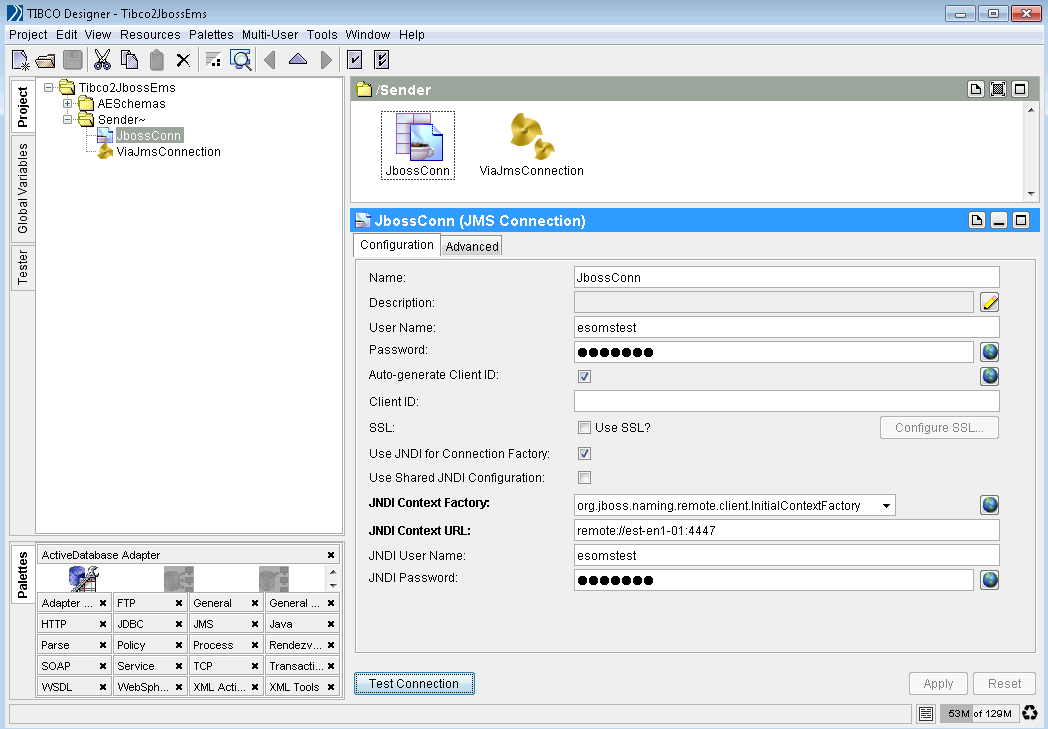Click the Open Project toolbar icon

coord(45,61)
